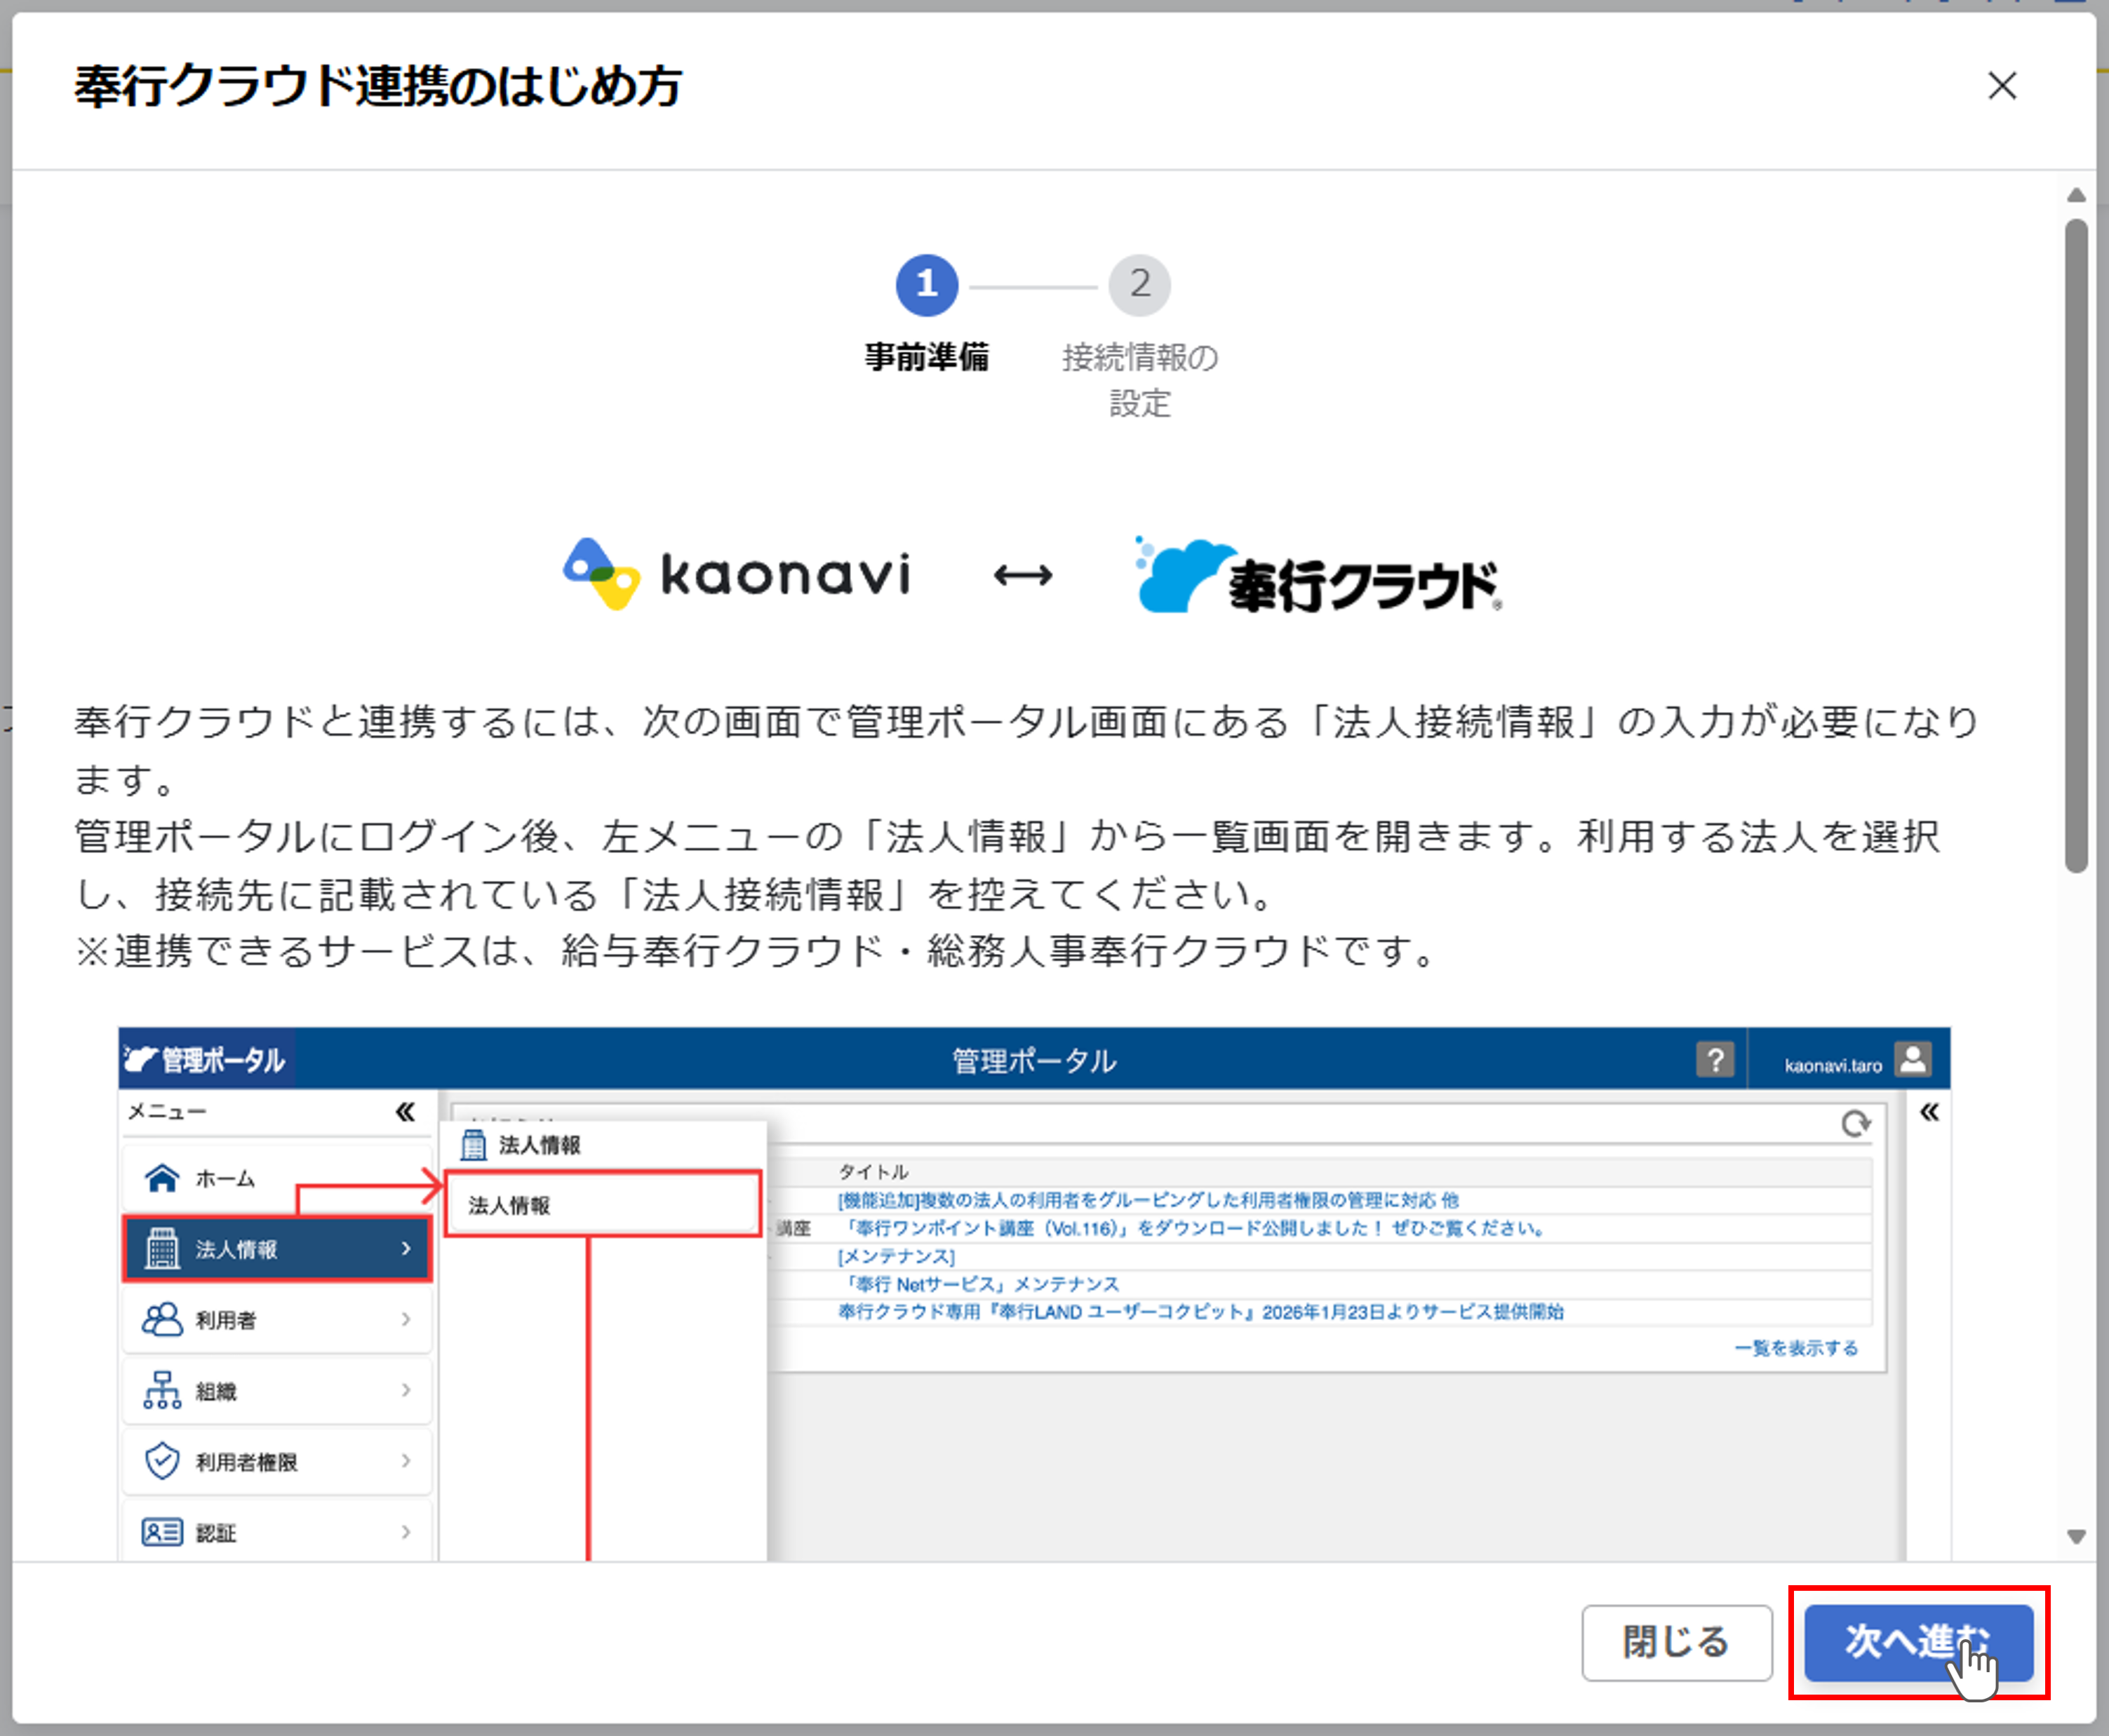The image size is (2109, 1736).
Task: Click the 次へ進む button
Action: (1918, 1642)
